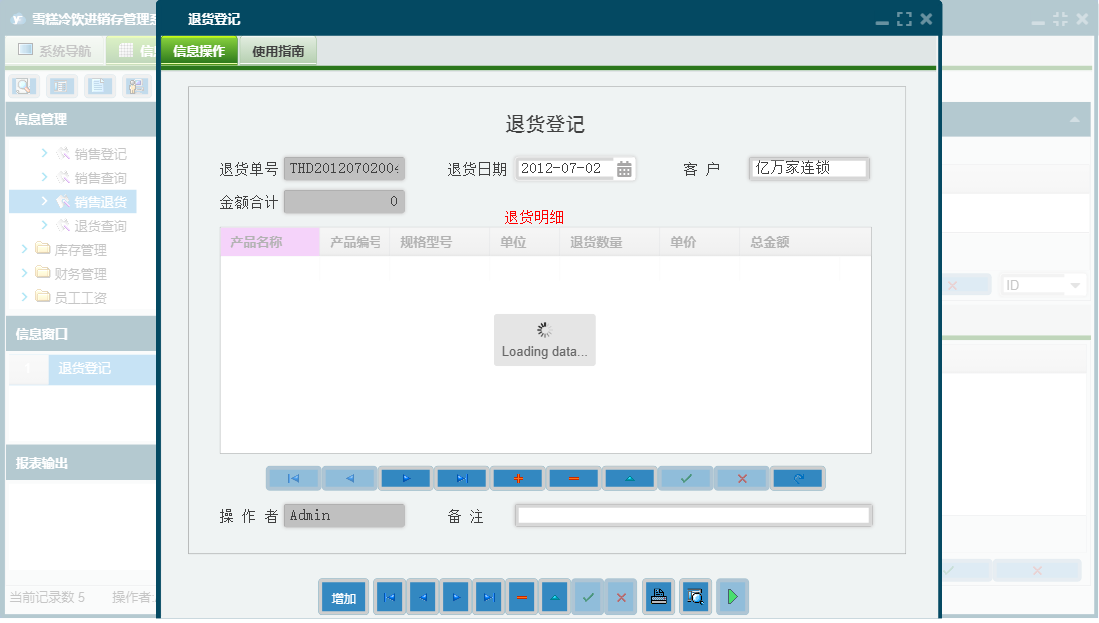Image resolution: width=1099 pixels, height=623 pixels.
Task: Jump to last record with navigator icon
Action: (x=461, y=478)
